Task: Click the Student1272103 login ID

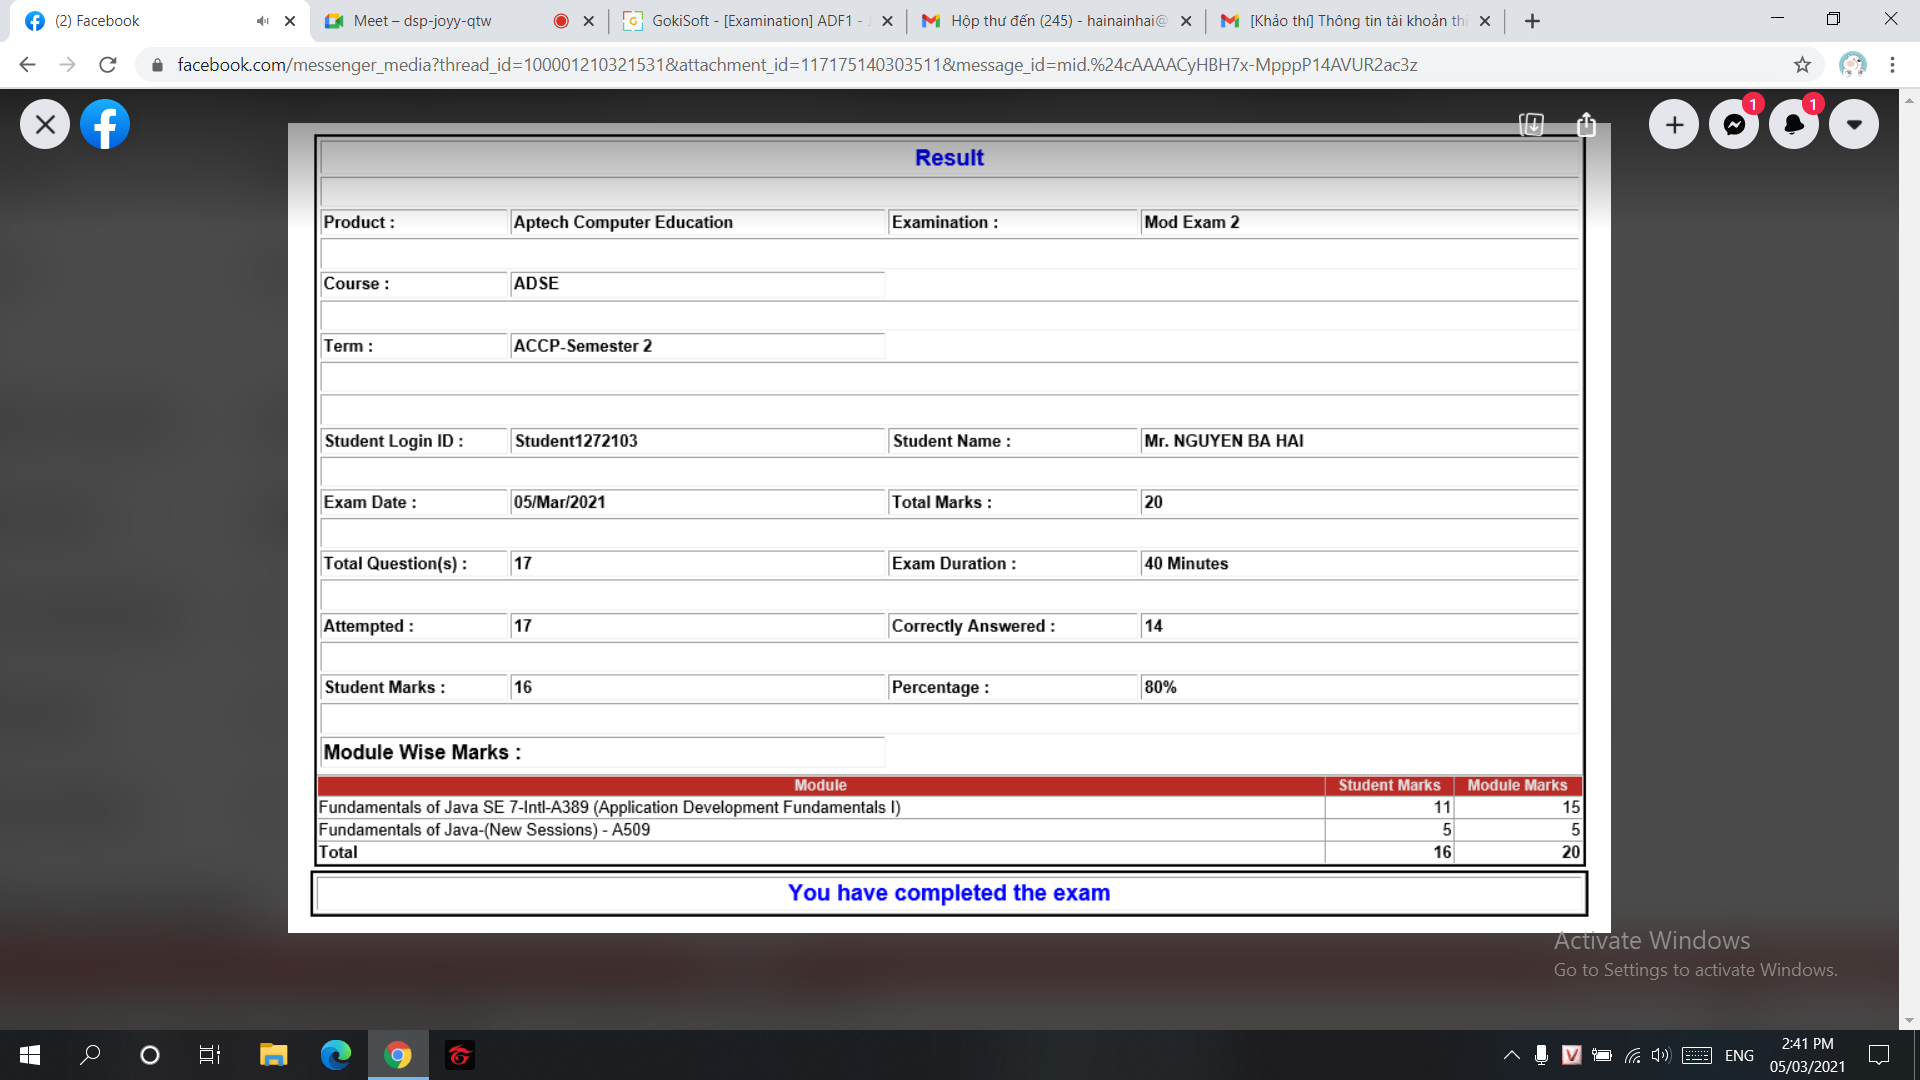Action: (575, 441)
